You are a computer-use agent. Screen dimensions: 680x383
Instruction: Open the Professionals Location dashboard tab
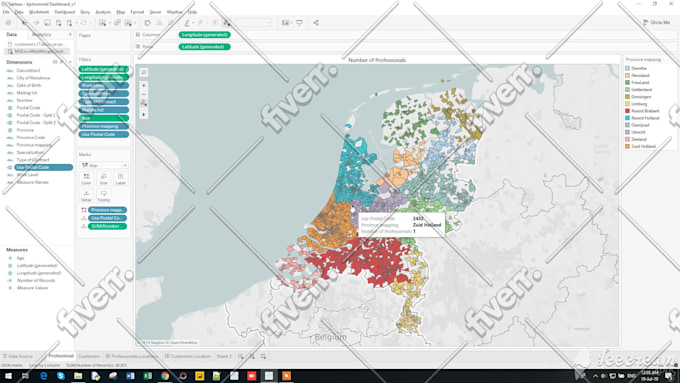coord(132,356)
